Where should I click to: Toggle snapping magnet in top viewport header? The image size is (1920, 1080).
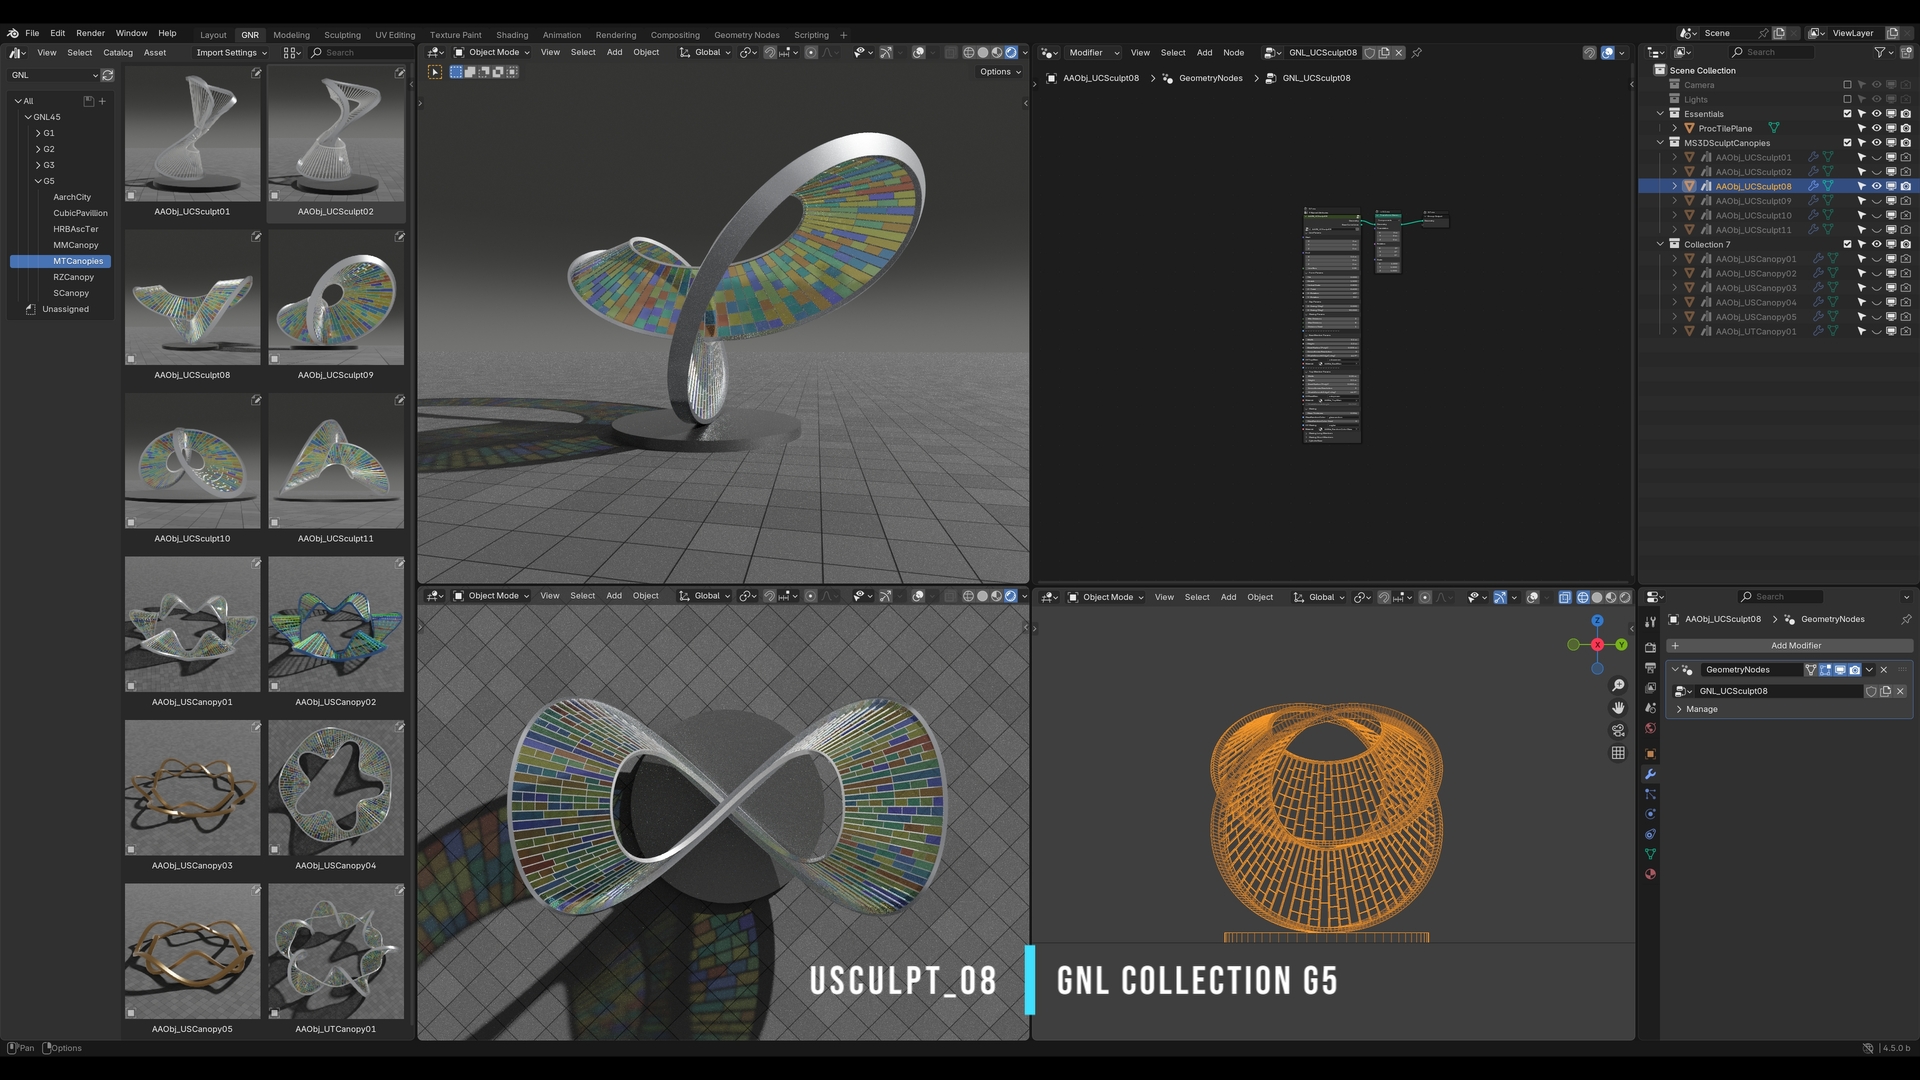770,53
